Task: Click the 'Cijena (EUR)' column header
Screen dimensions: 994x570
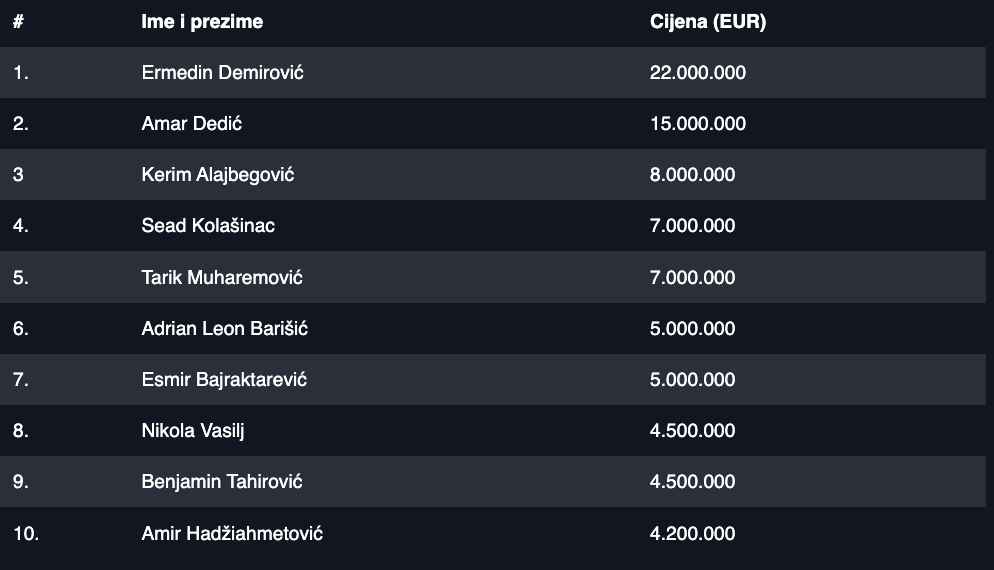Action: pyautogui.click(x=707, y=21)
